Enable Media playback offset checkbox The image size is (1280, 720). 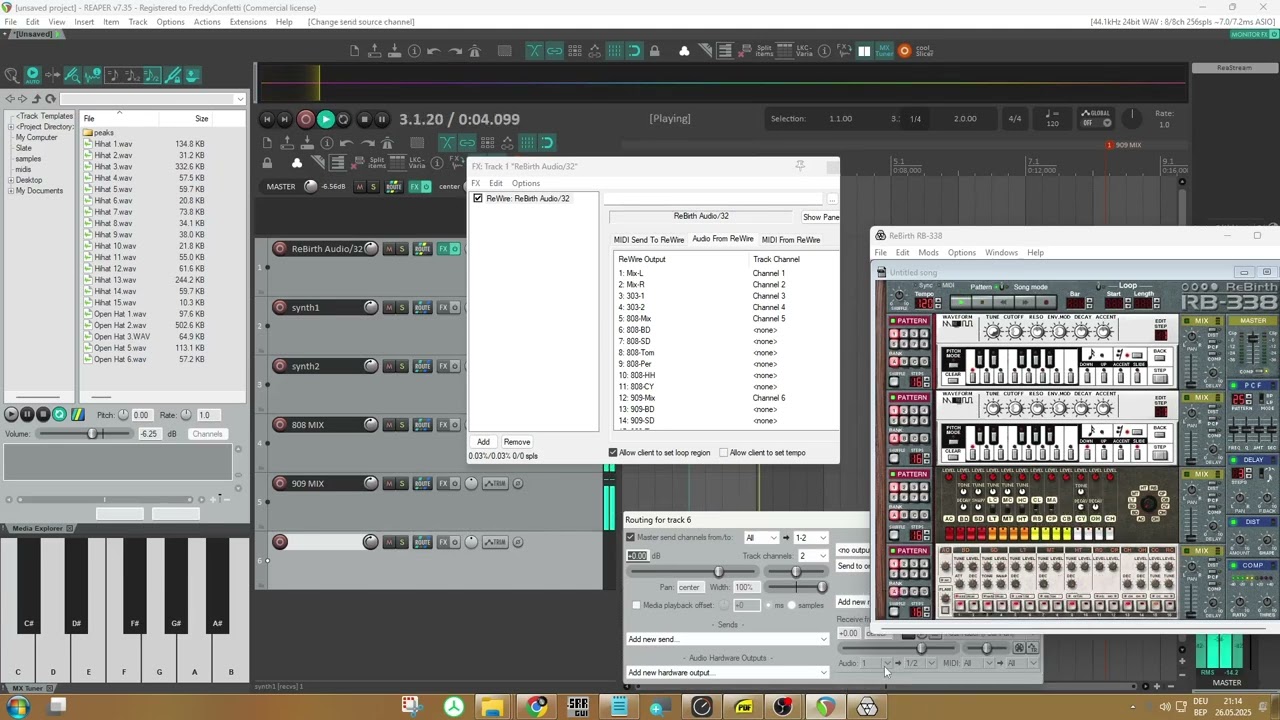(x=636, y=605)
